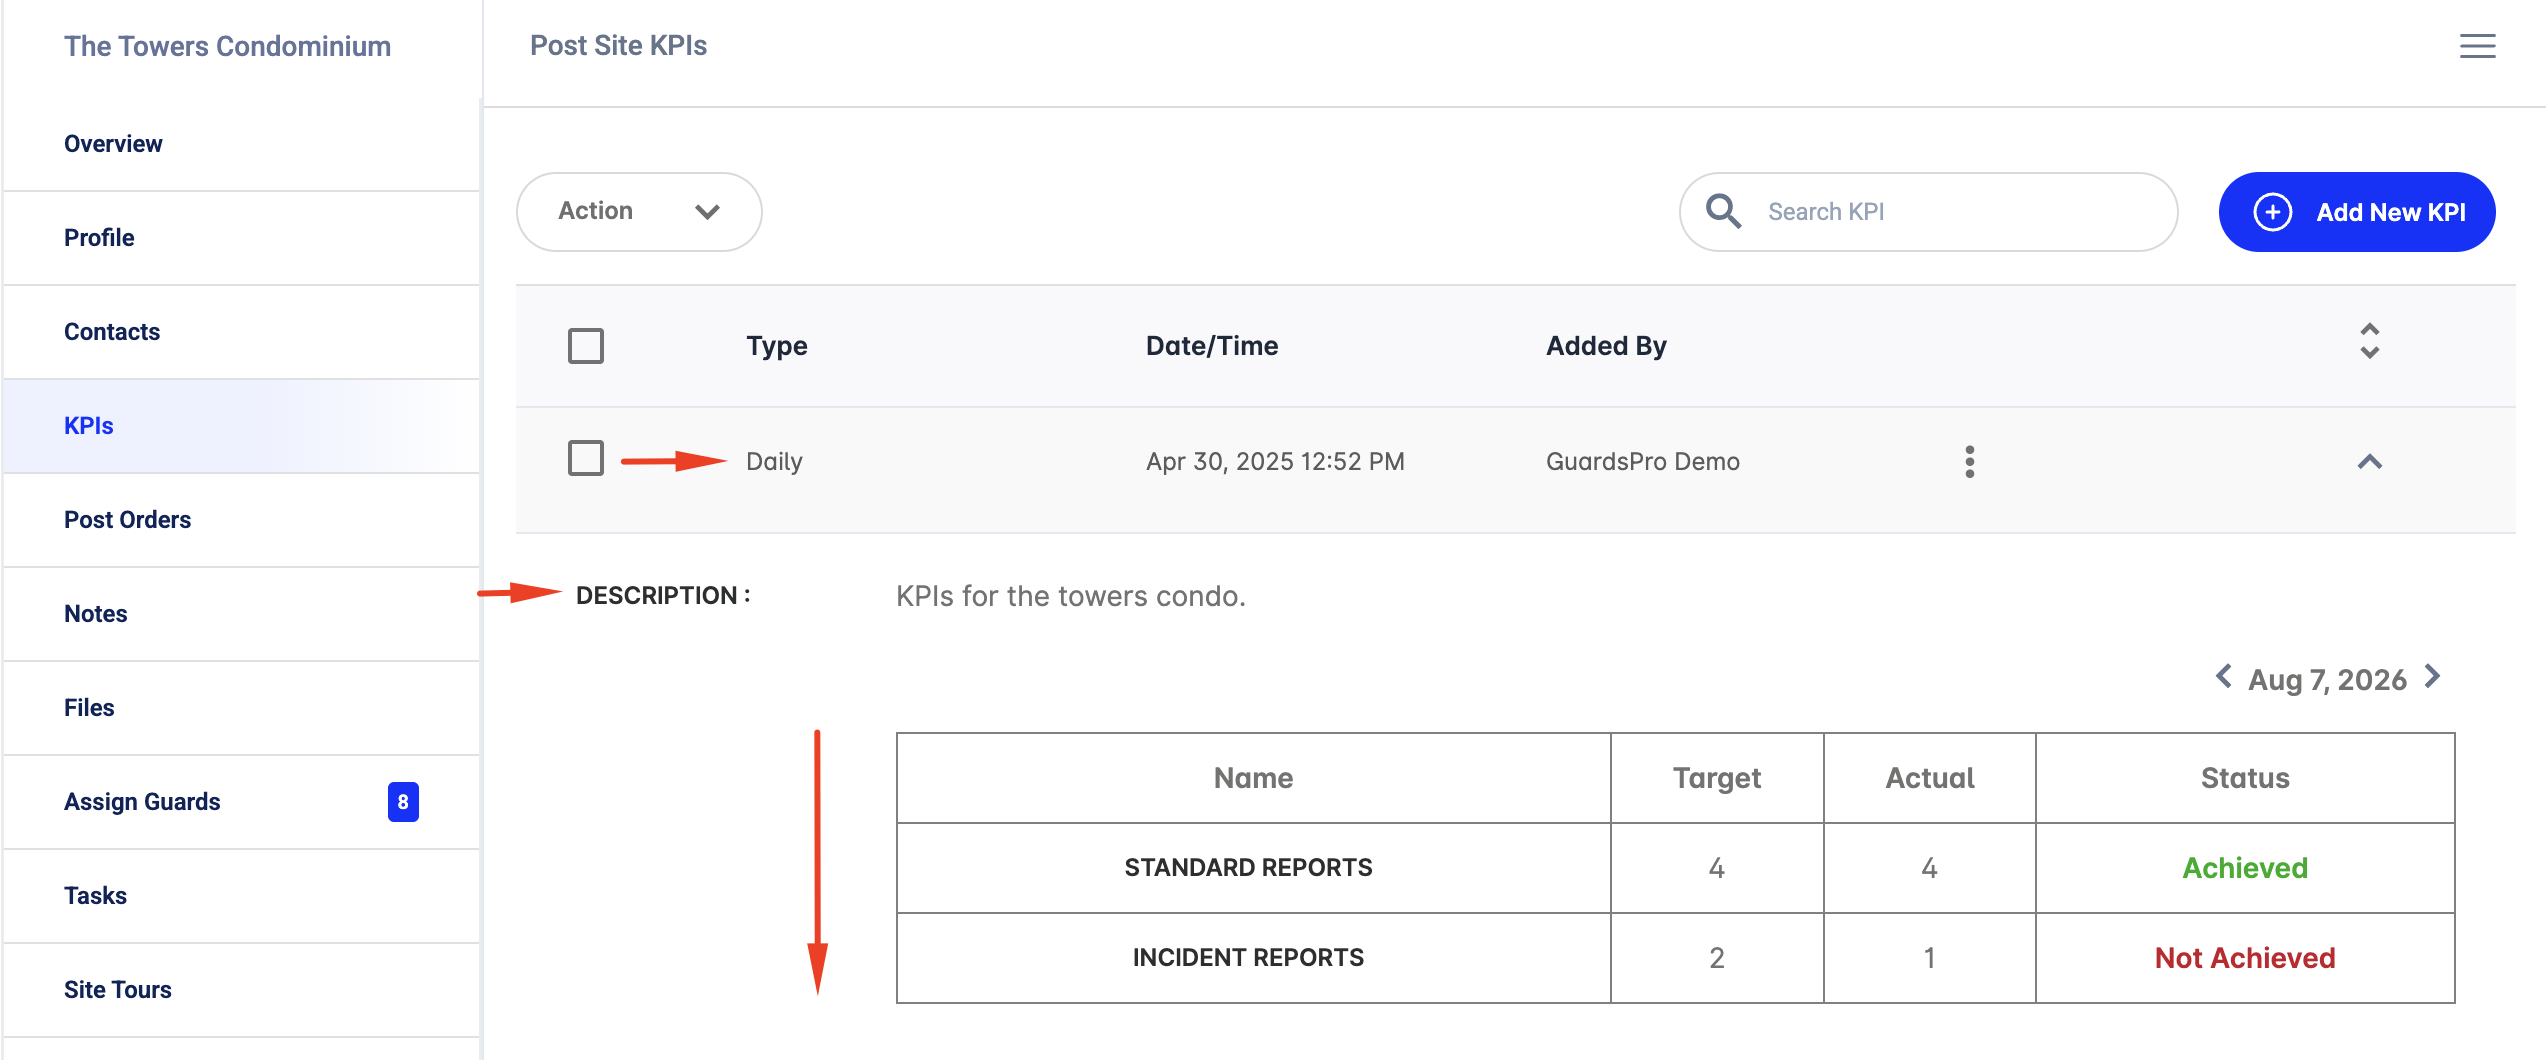Click the Incident Reports actual value 1
The image size is (2546, 1060).
pos(1929,958)
